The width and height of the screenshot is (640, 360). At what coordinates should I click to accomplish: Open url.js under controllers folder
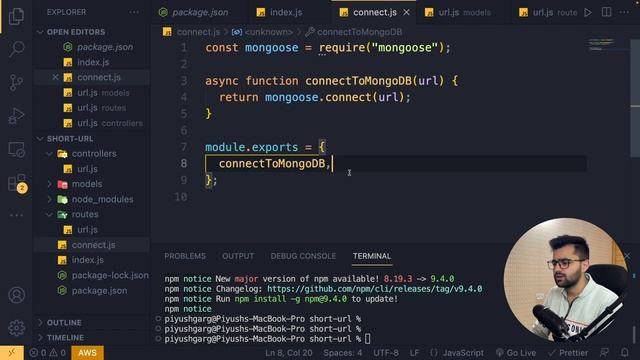(x=87, y=169)
